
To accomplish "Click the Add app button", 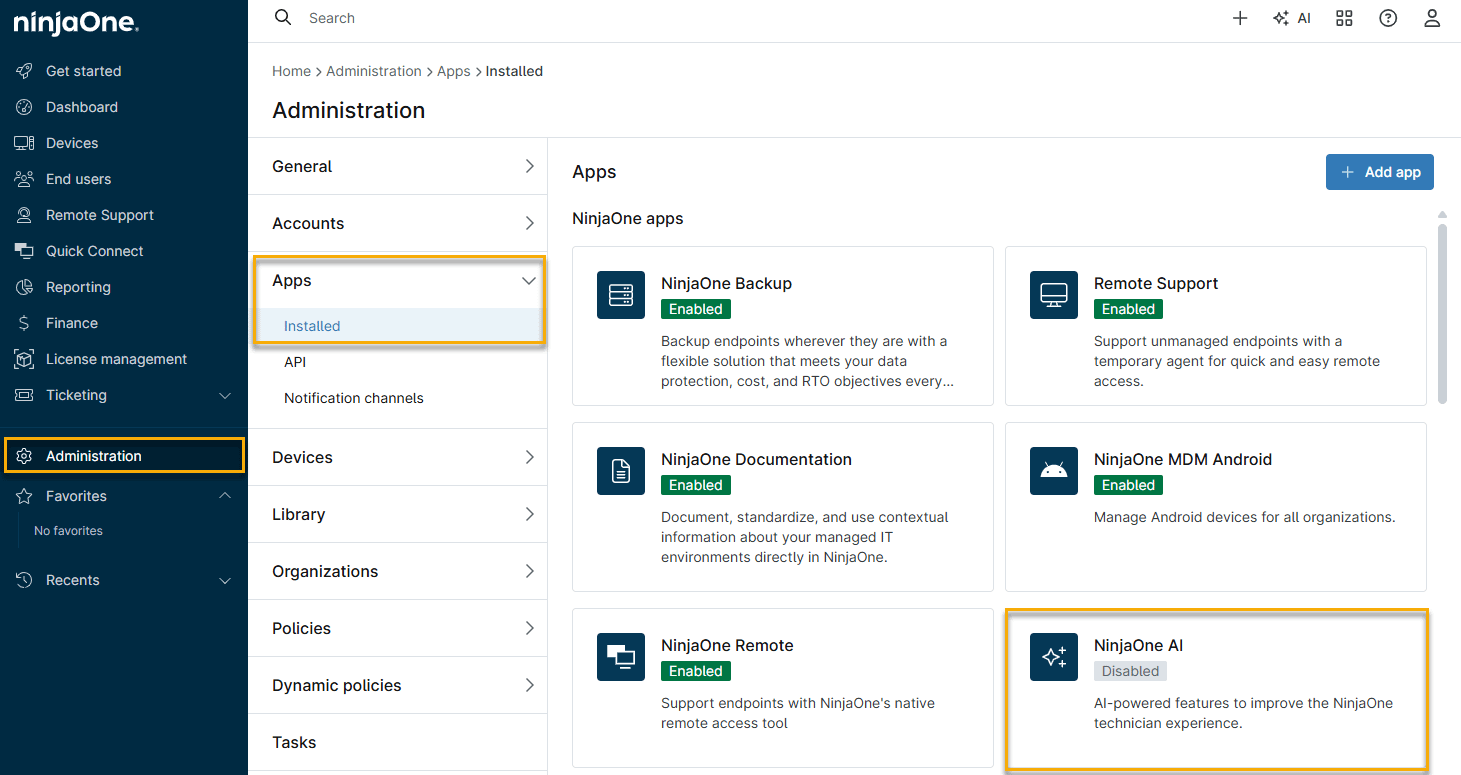I will [x=1379, y=172].
